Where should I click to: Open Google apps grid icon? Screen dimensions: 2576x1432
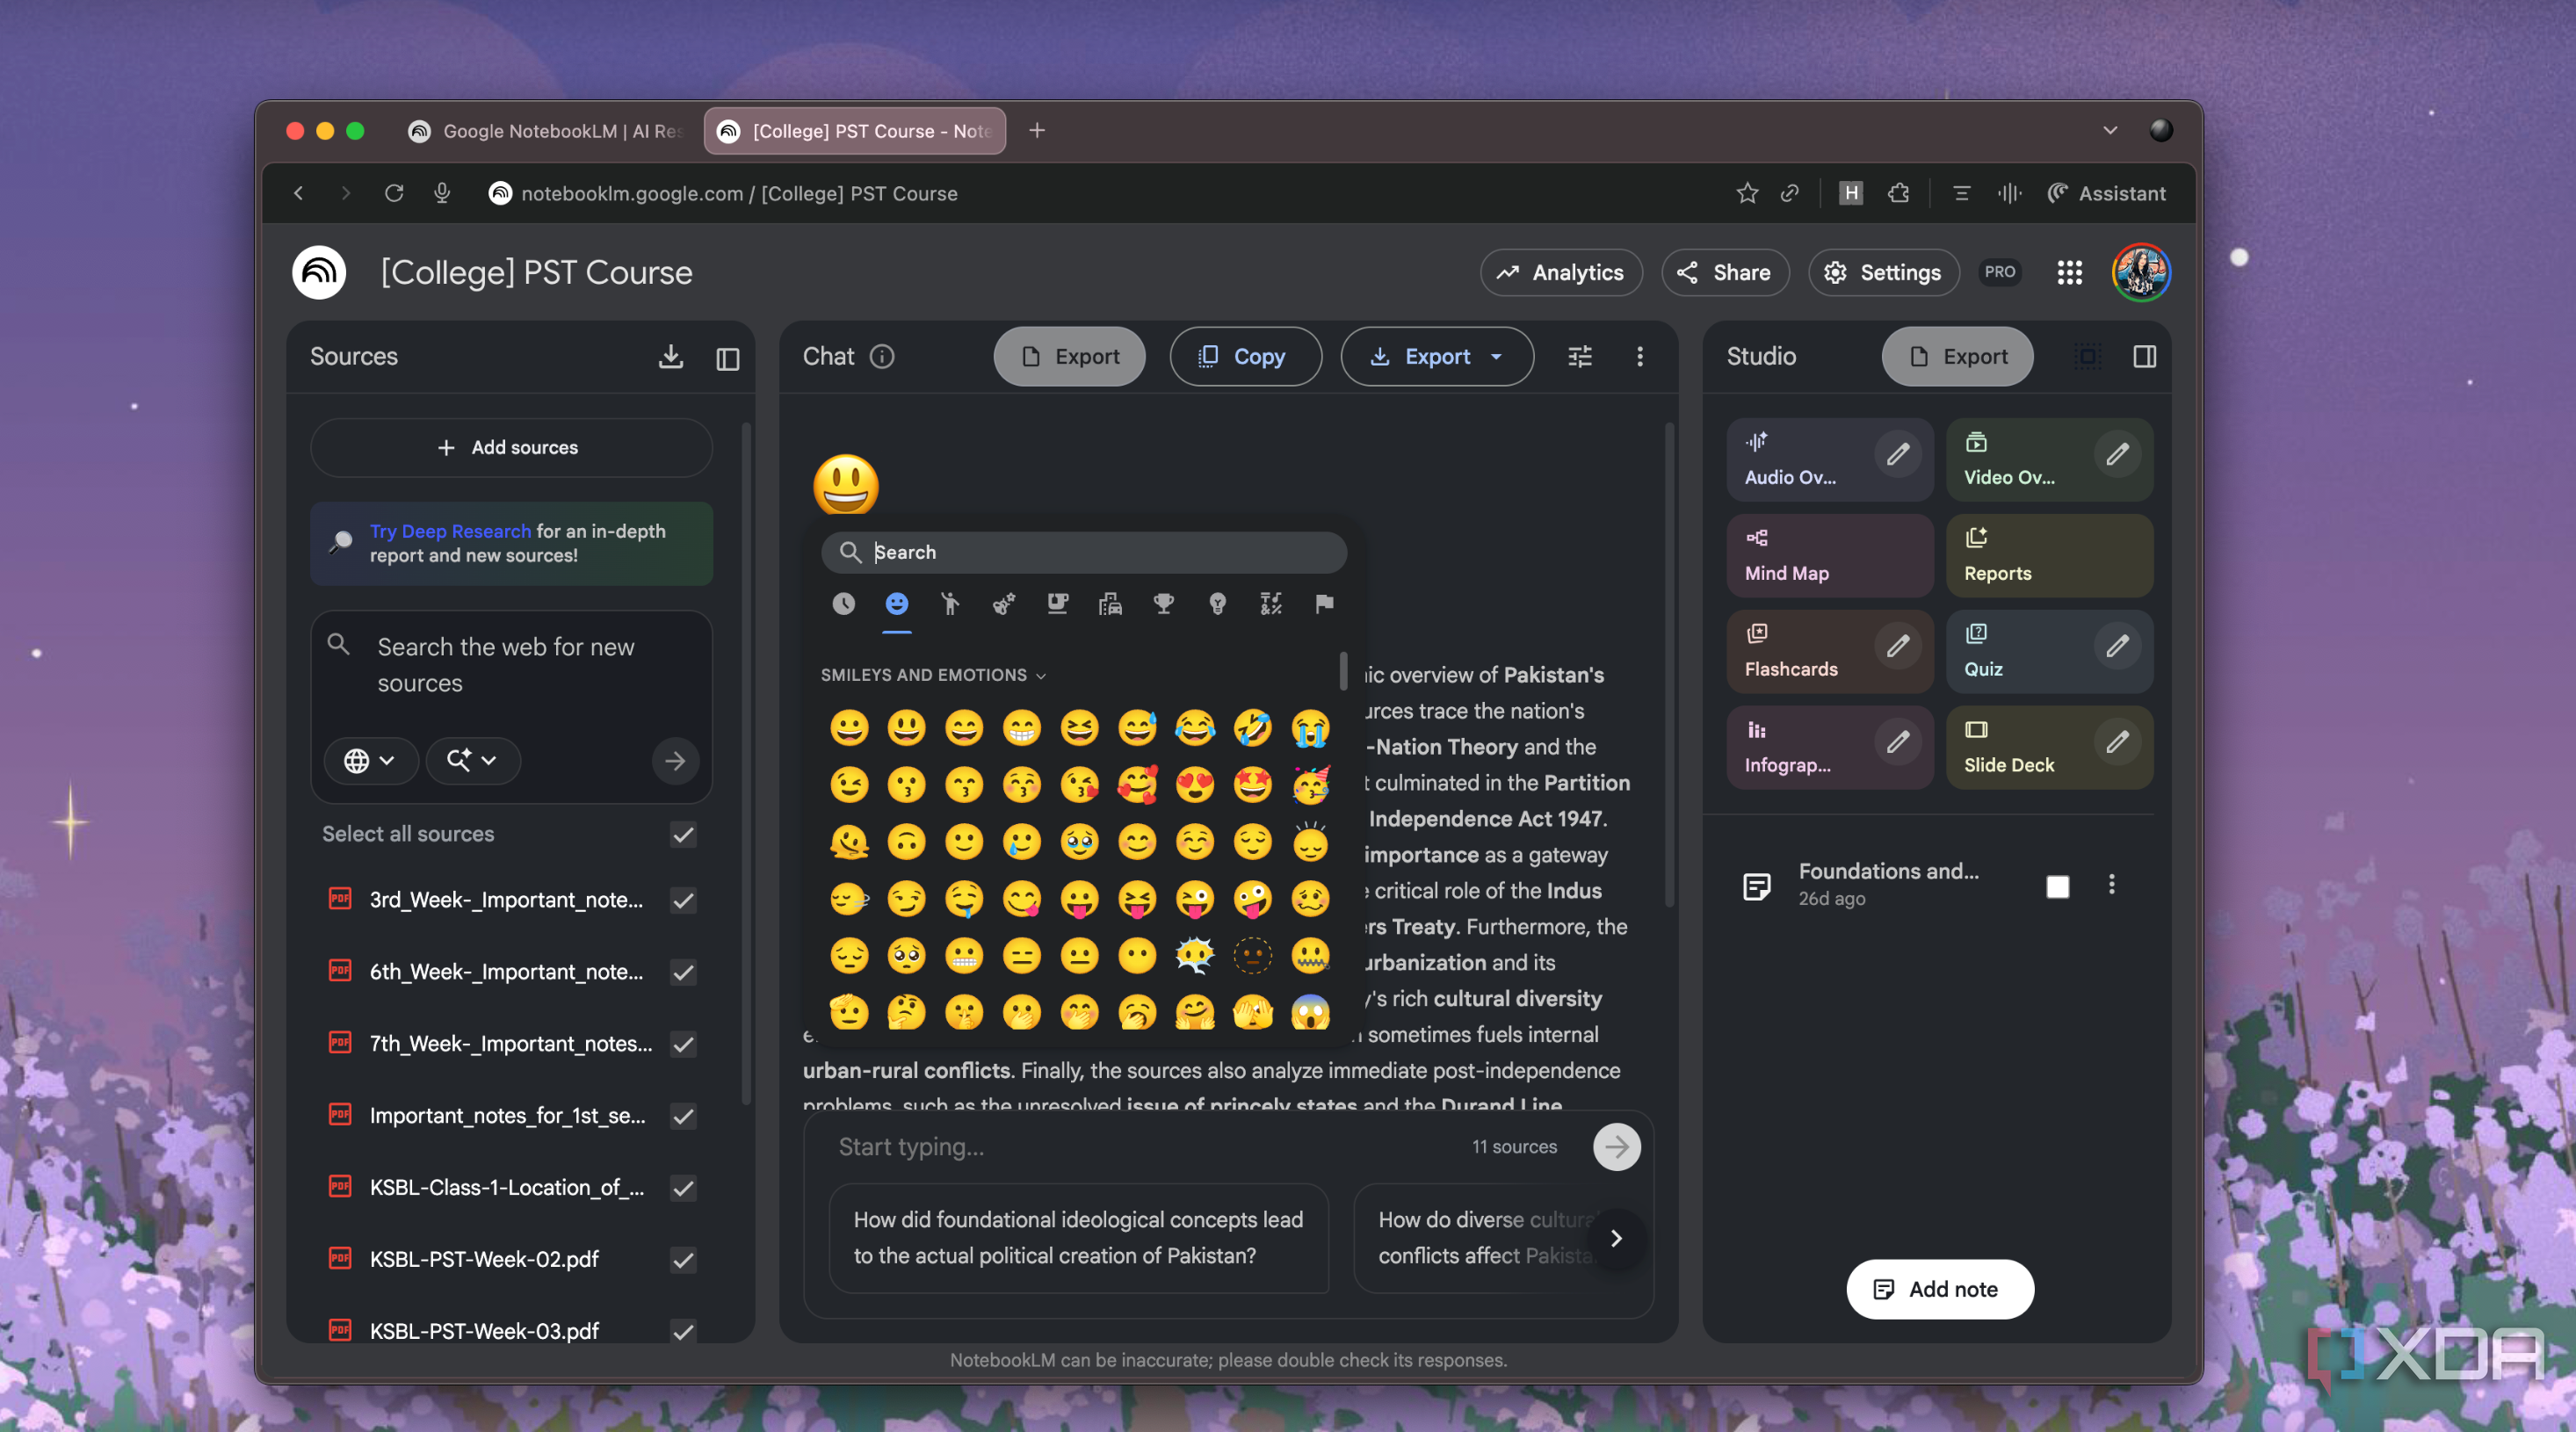[x=2070, y=272]
